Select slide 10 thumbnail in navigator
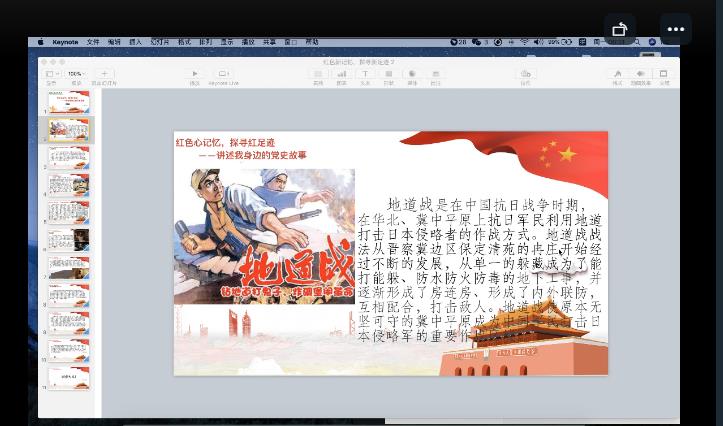The image size is (723, 426). click(69, 351)
